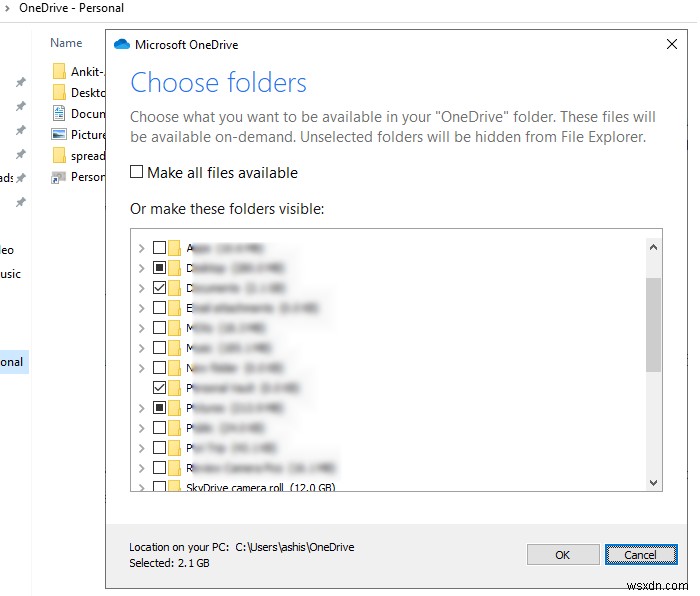Screen dimensions: 700x596
Task: Click folder icon of partially selected P row
Action: click(x=175, y=408)
